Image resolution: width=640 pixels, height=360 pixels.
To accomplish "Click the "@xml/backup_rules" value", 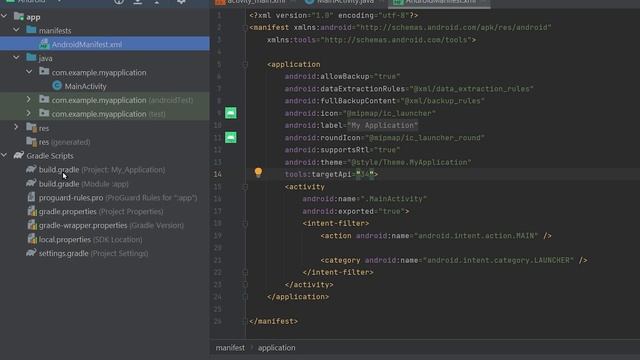I will [442, 101].
